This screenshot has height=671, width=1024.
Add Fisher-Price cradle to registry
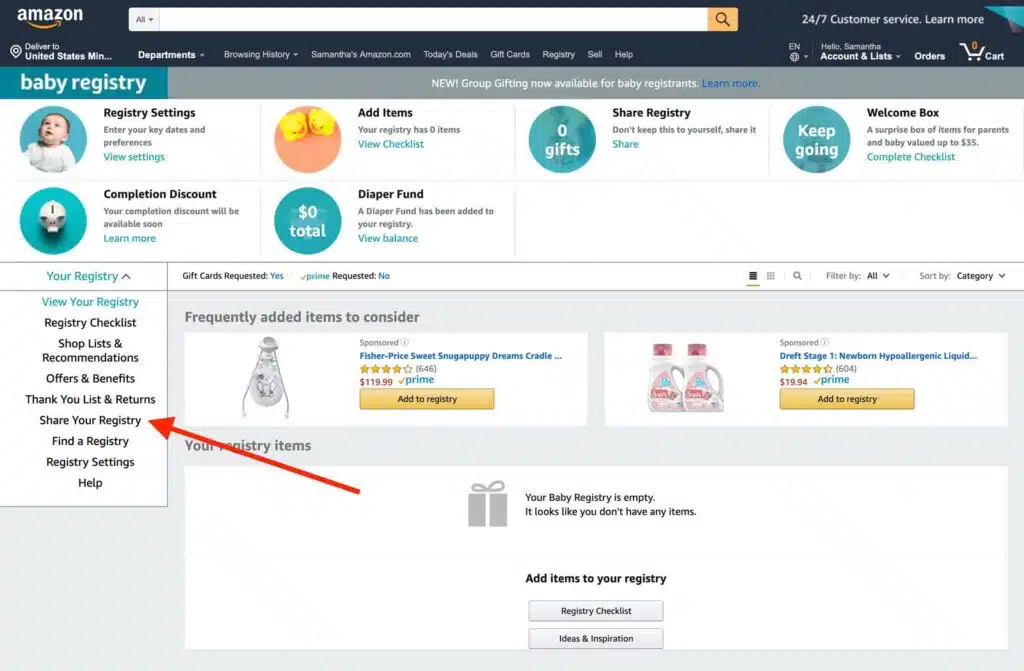coord(426,399)
